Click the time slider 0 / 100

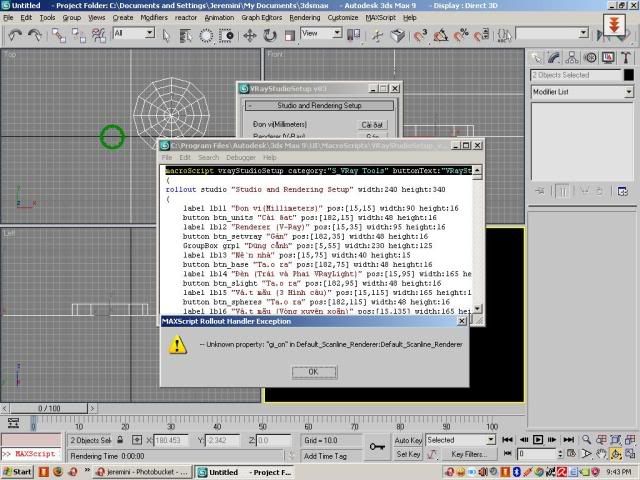[49, 408]
